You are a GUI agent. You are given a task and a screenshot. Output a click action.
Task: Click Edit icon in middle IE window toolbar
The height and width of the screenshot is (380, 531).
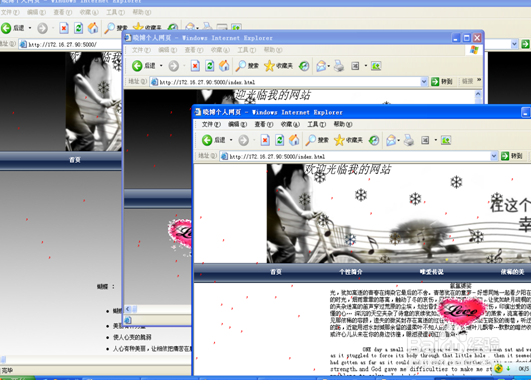(355, 65)
